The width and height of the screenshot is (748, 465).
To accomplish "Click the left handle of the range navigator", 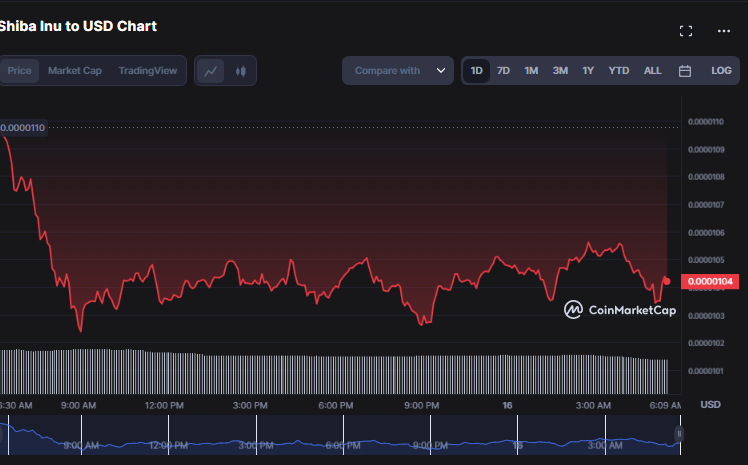I will tap(1, 434).
